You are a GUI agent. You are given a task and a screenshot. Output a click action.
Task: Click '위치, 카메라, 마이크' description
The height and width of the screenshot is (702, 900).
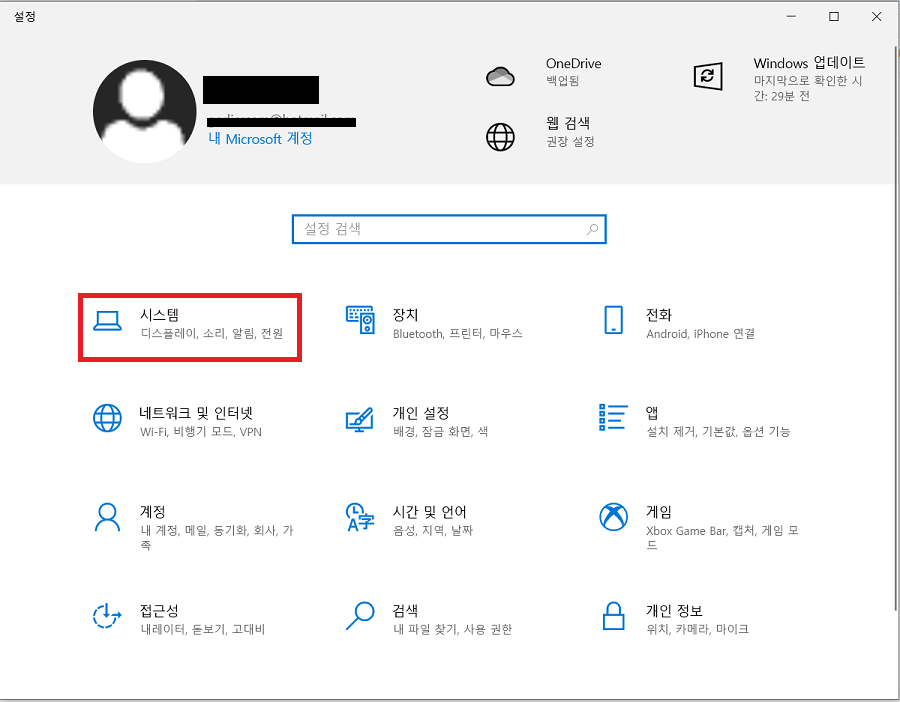coord(697,629)
